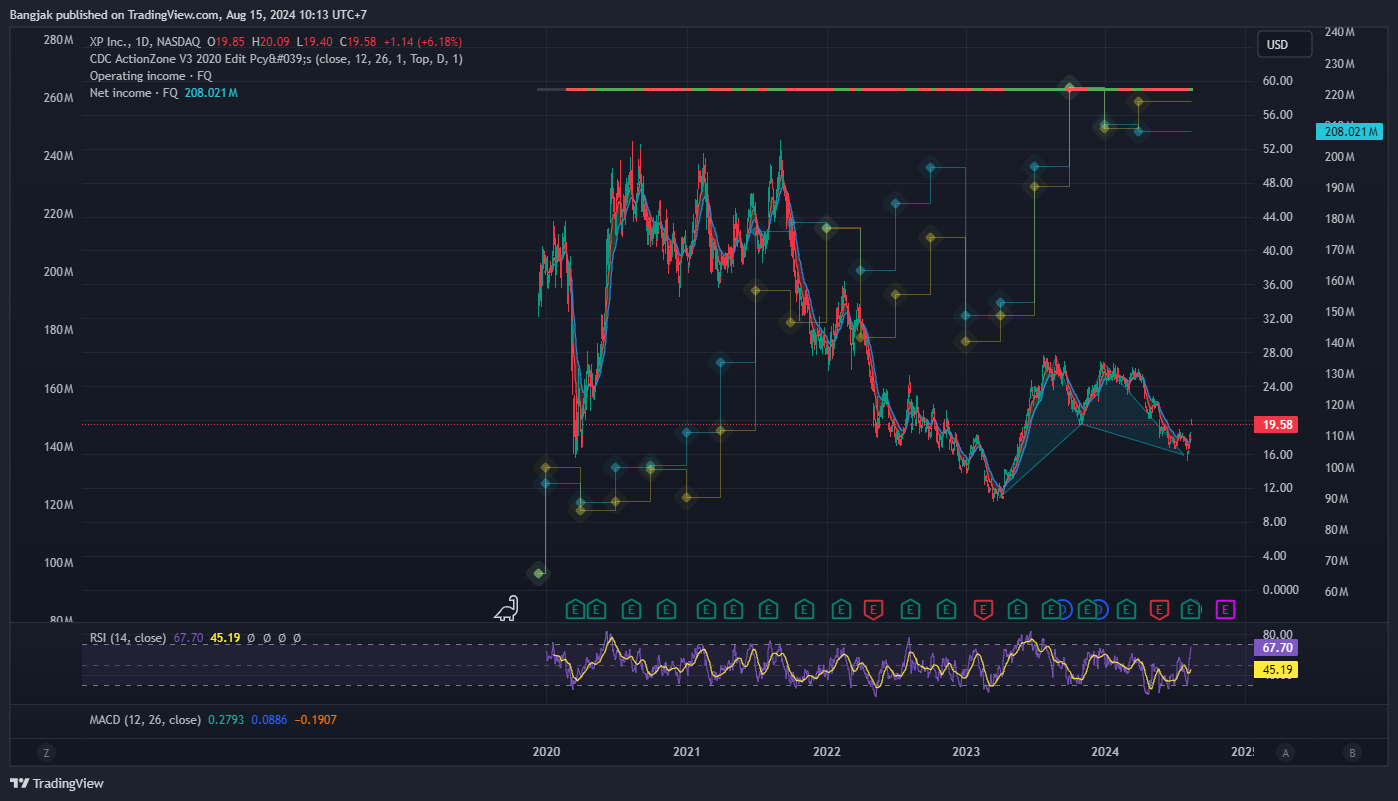Open the red earnings marker in early 2023
Screen dimensions: 1398x801
click(x=982, y=608)
